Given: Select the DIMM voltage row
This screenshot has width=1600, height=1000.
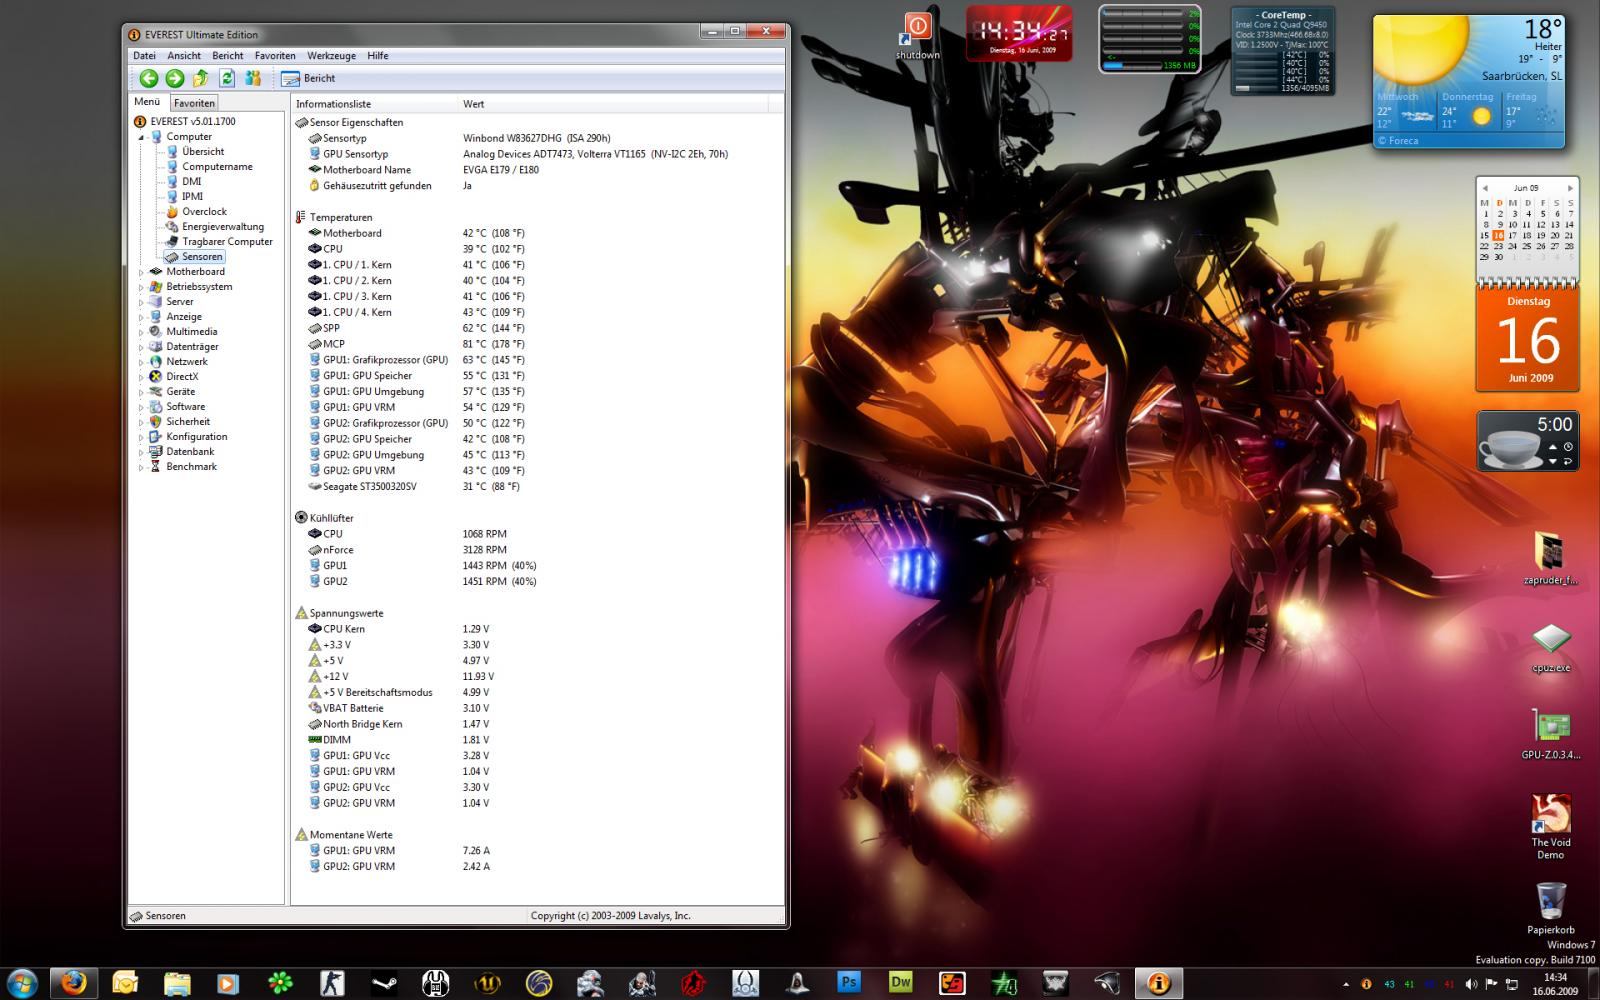Looking at the screenshot, I should [x=536, y=740].
